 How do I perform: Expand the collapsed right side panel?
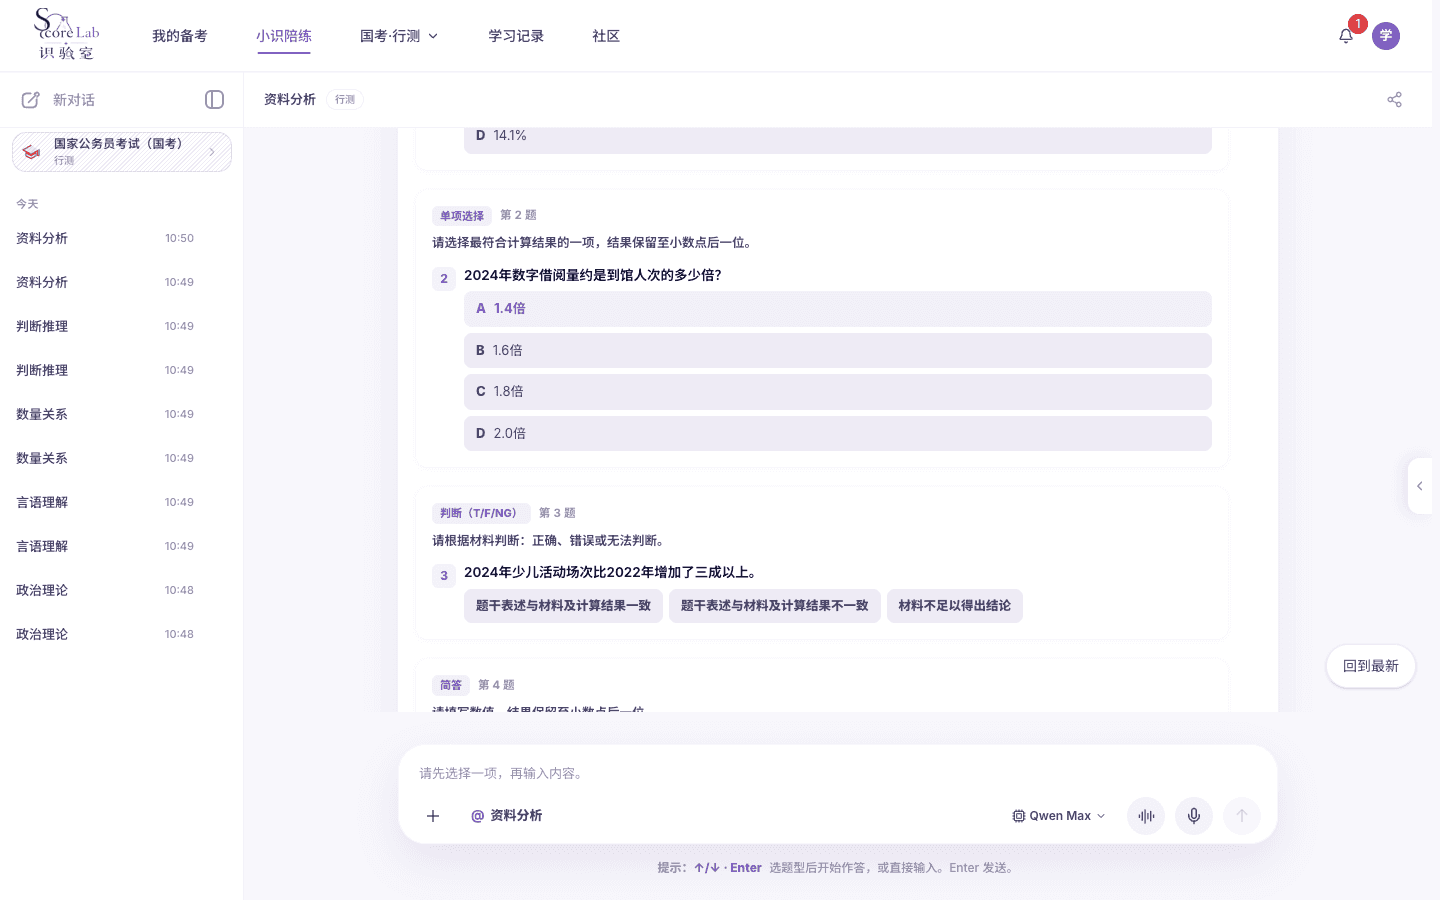pyautogui.click(x=1420, y=486)
